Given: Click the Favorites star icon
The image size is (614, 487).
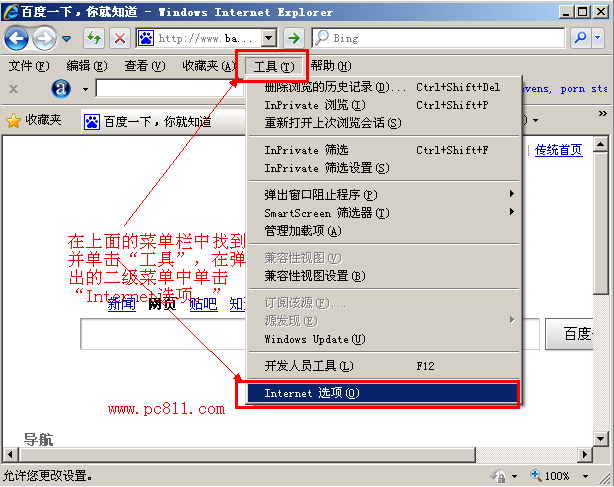Looking at the screenshot, I should (13, 121).
